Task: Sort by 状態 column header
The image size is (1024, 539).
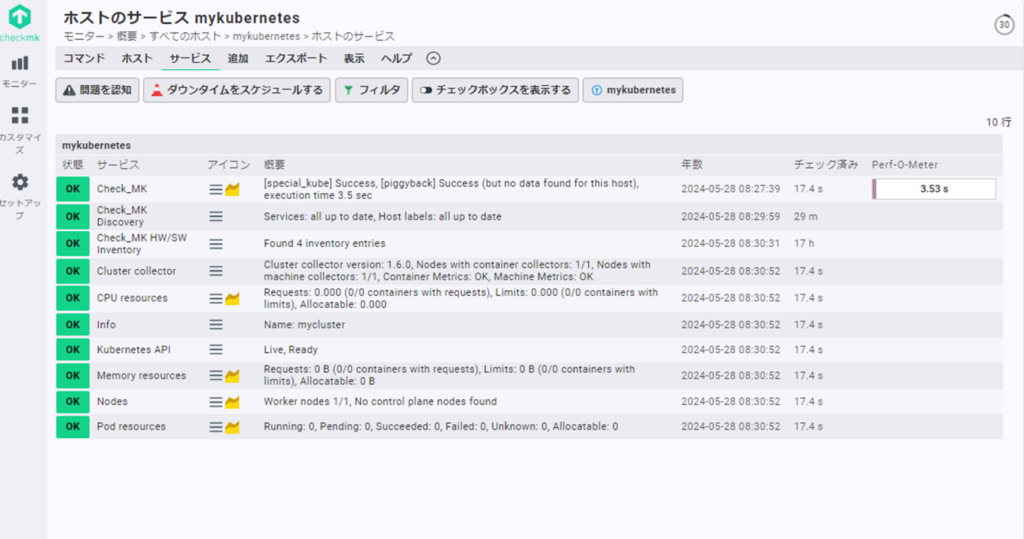Action: coord(72,165)
